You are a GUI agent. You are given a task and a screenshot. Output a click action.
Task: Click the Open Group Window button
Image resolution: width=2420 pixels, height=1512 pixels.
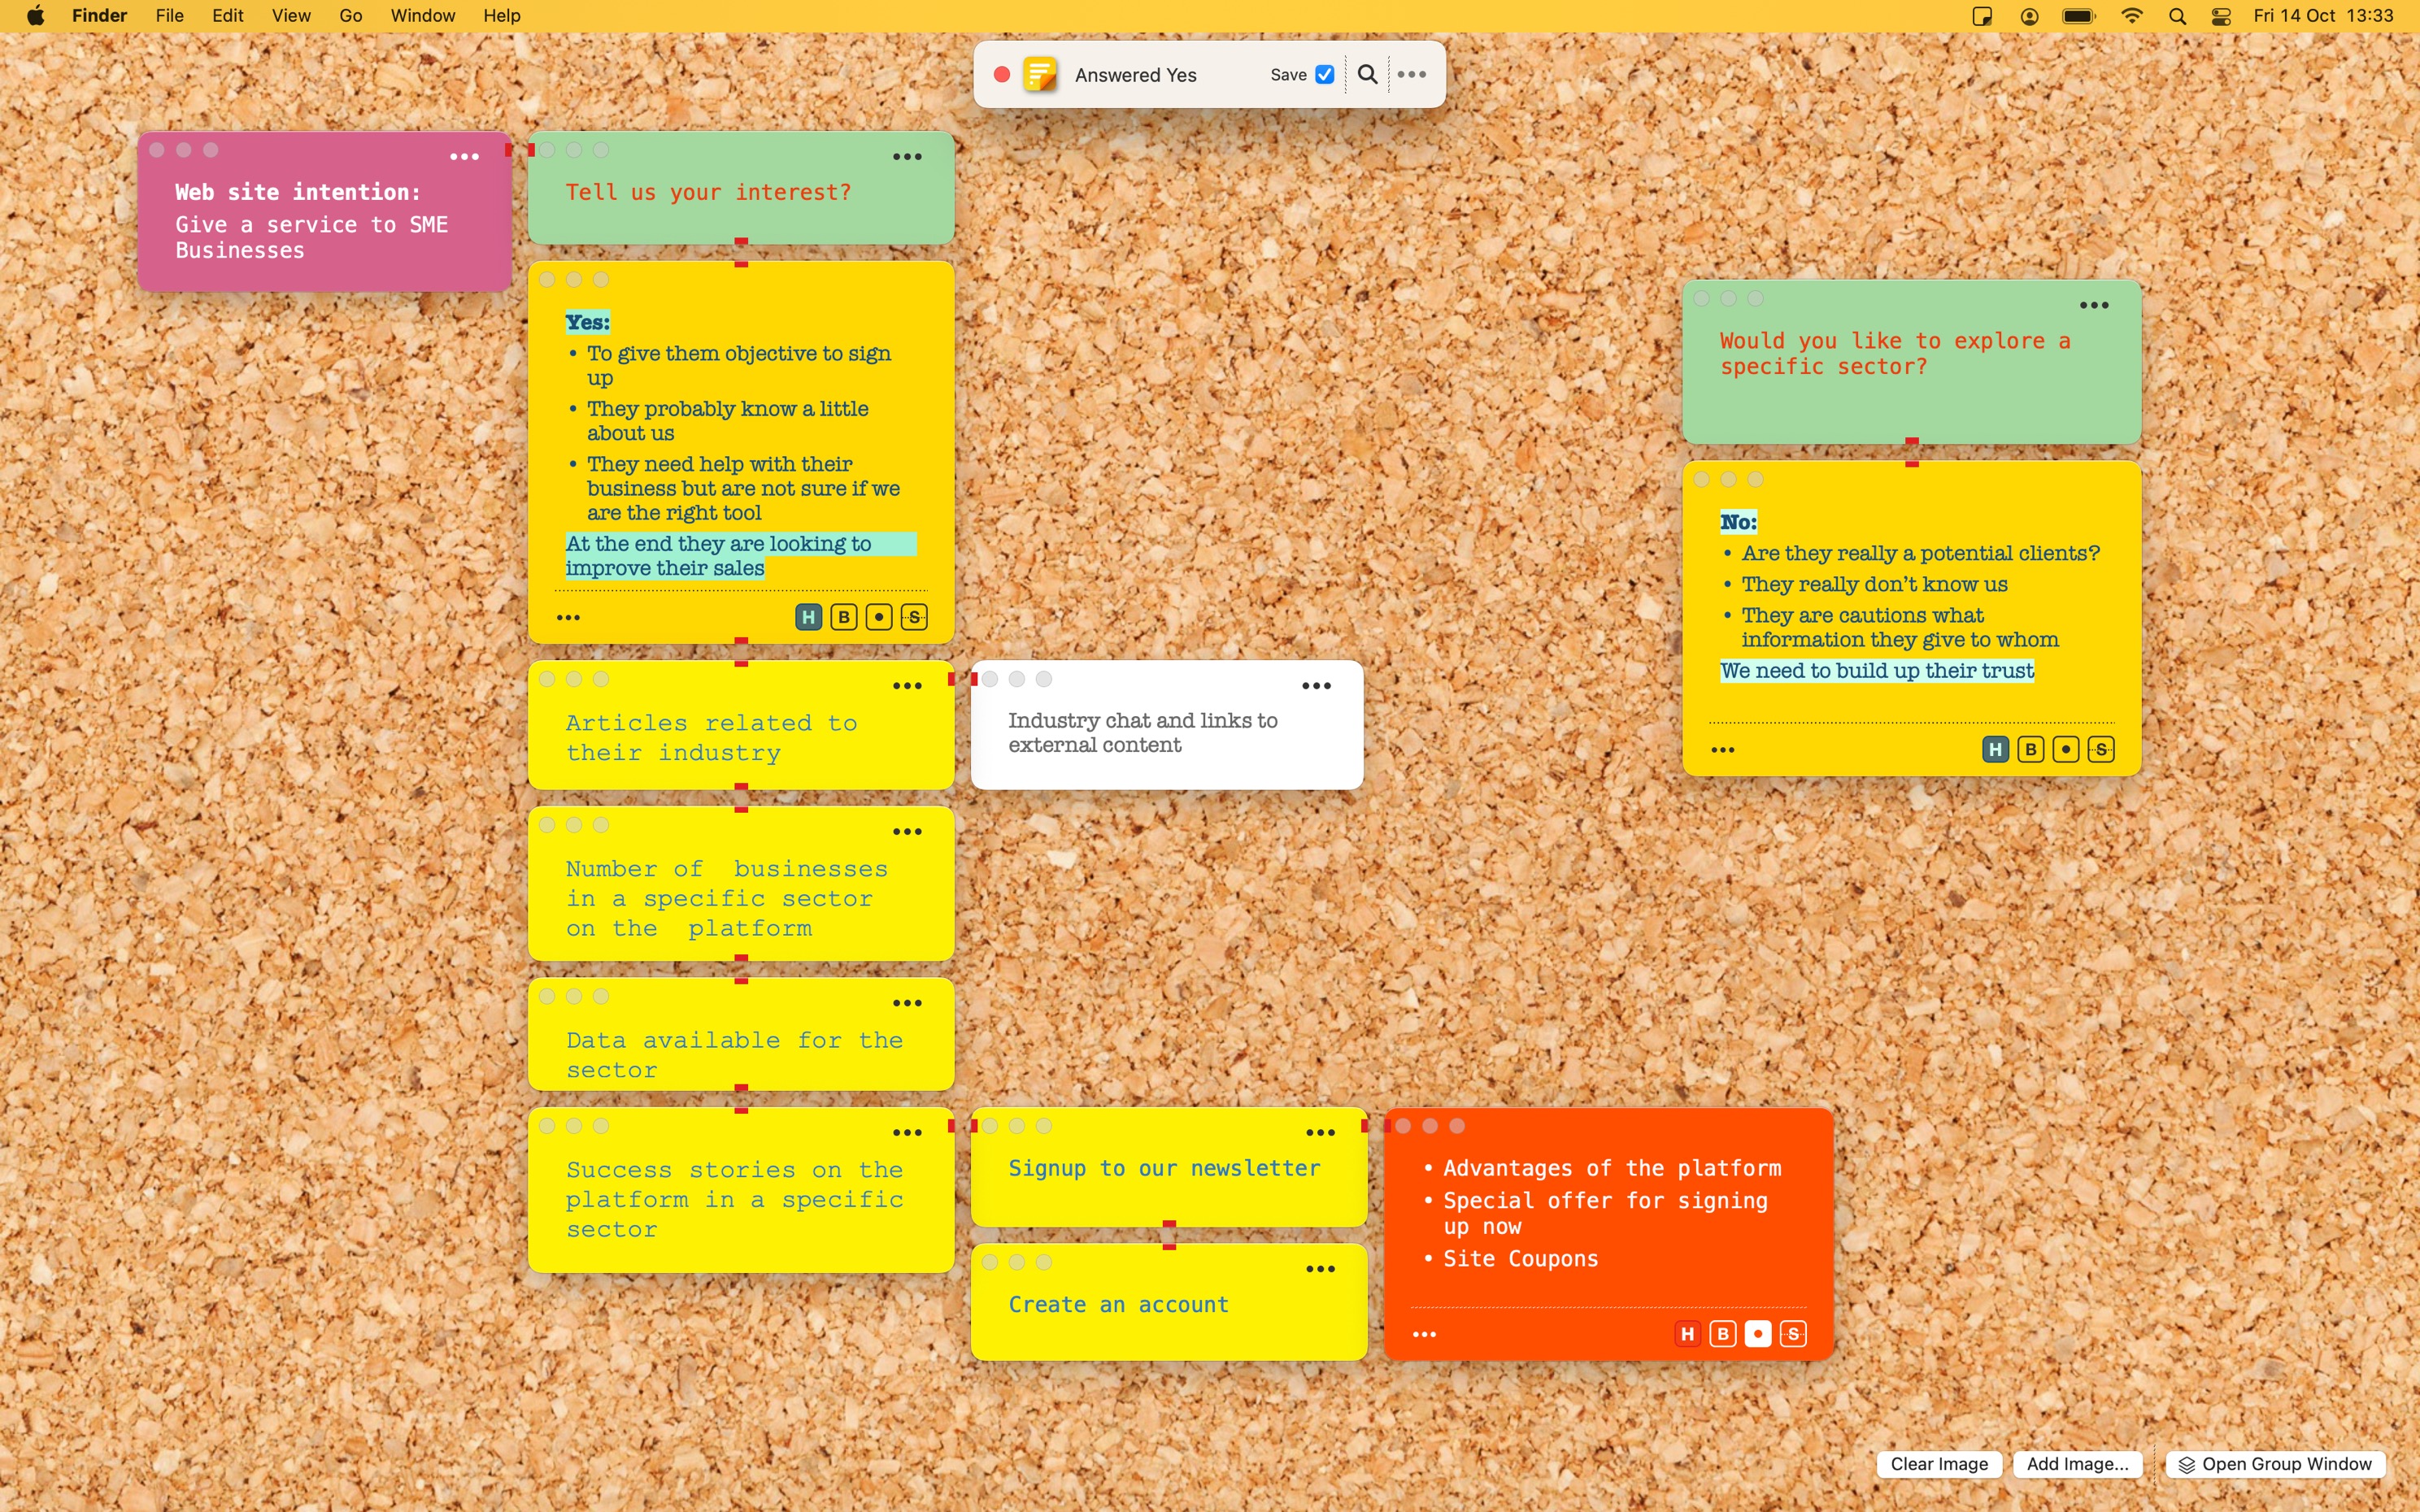(2275, 1464)
